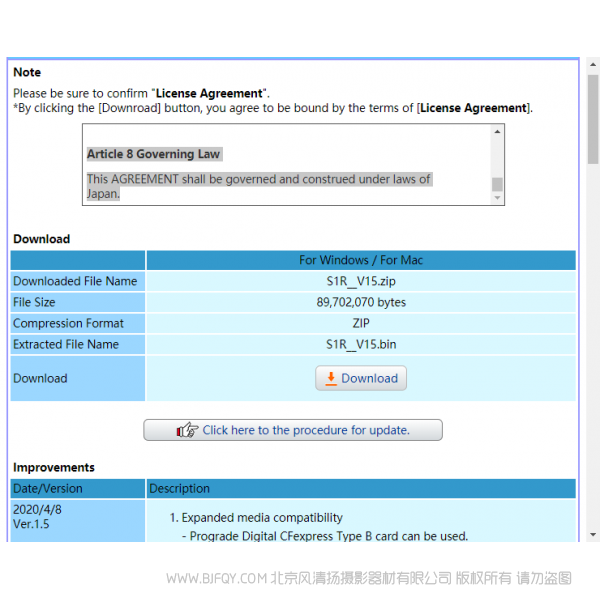
Task: Click the page scrollbar up arrow
Action: (x=592, y=65)
